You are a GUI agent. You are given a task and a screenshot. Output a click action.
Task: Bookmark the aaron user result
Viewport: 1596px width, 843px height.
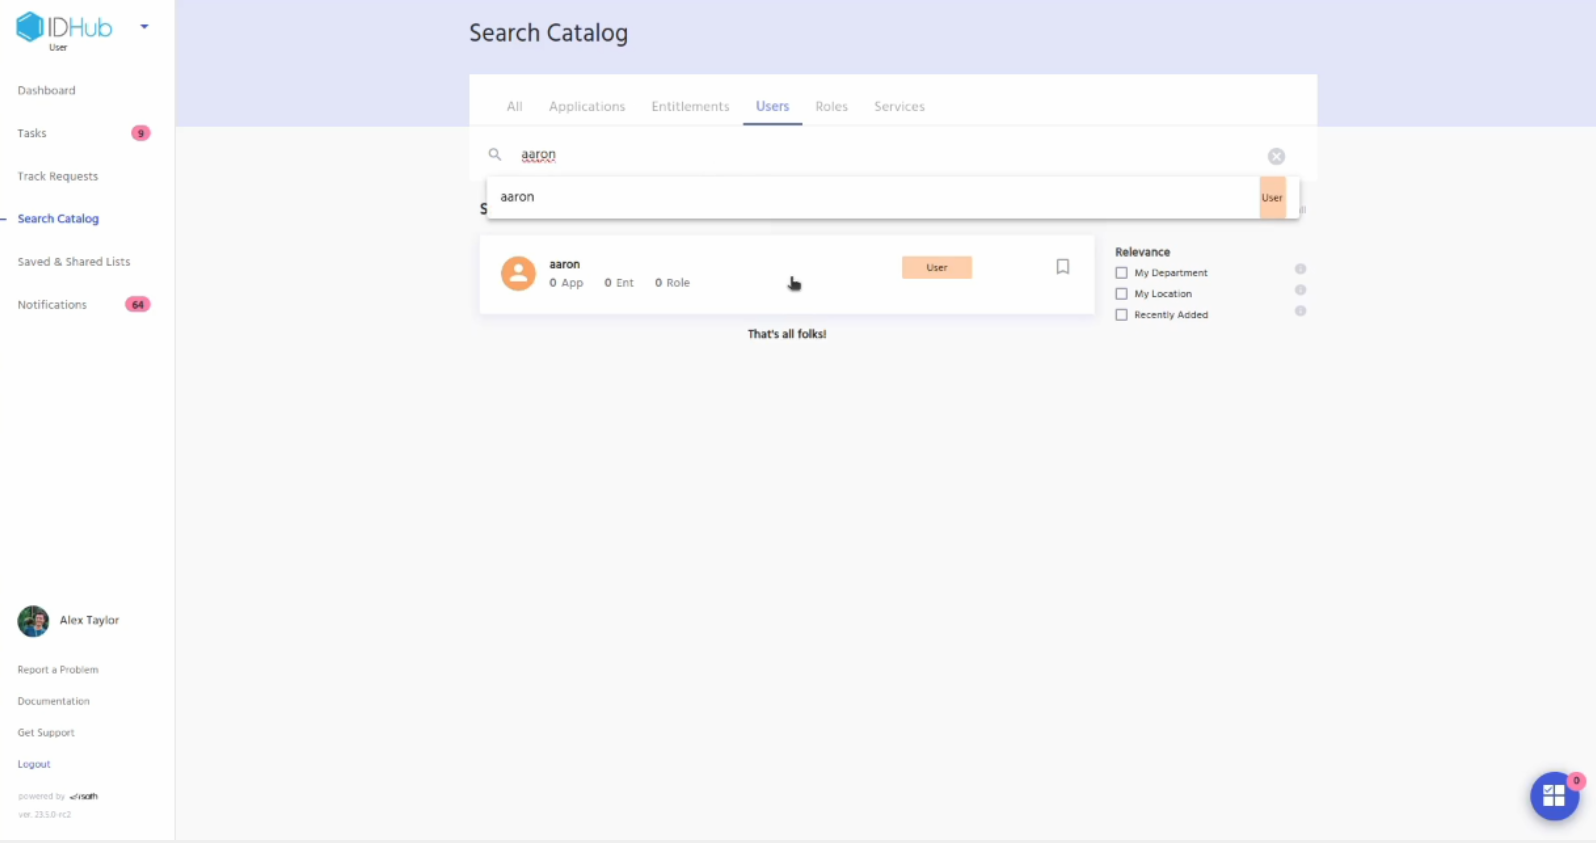point(1062,267)
